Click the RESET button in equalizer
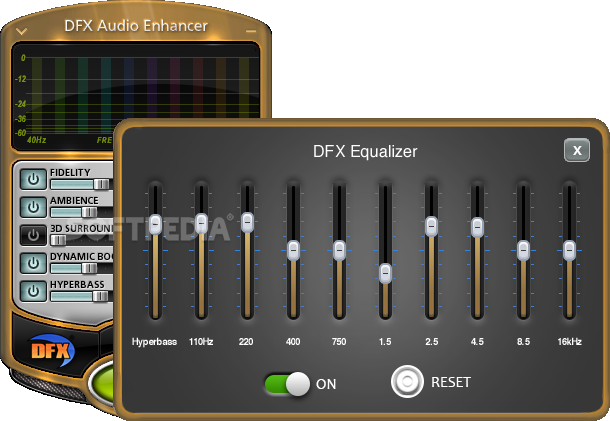The width and height of the screenshot is (610, 421). [x=407, y=381]
